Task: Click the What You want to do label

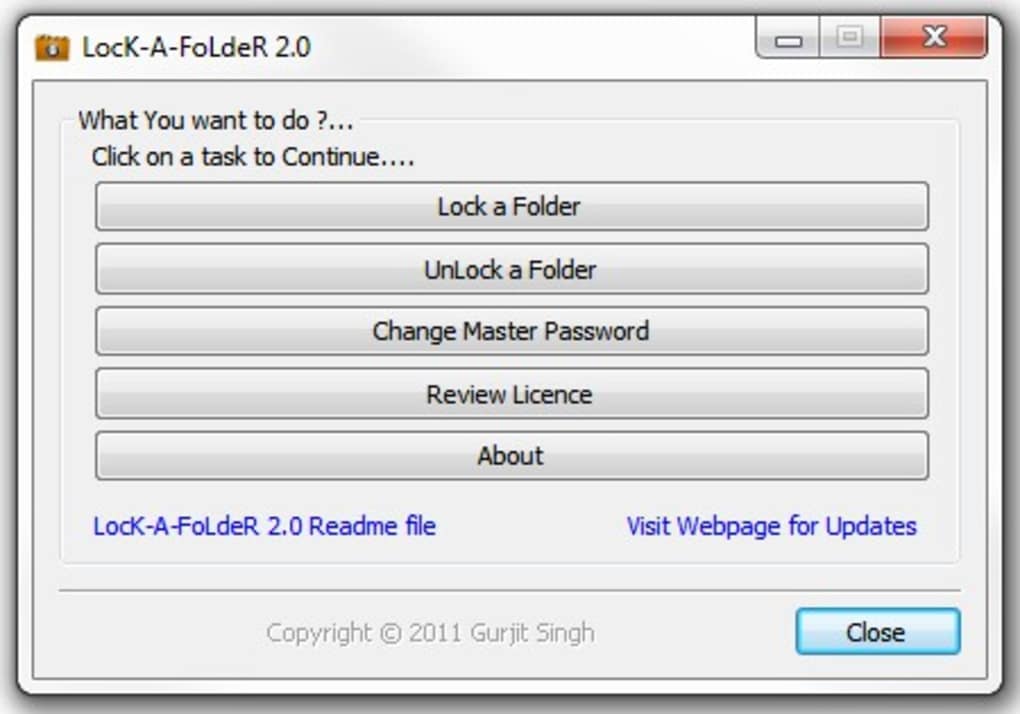Action: point(181,117)
